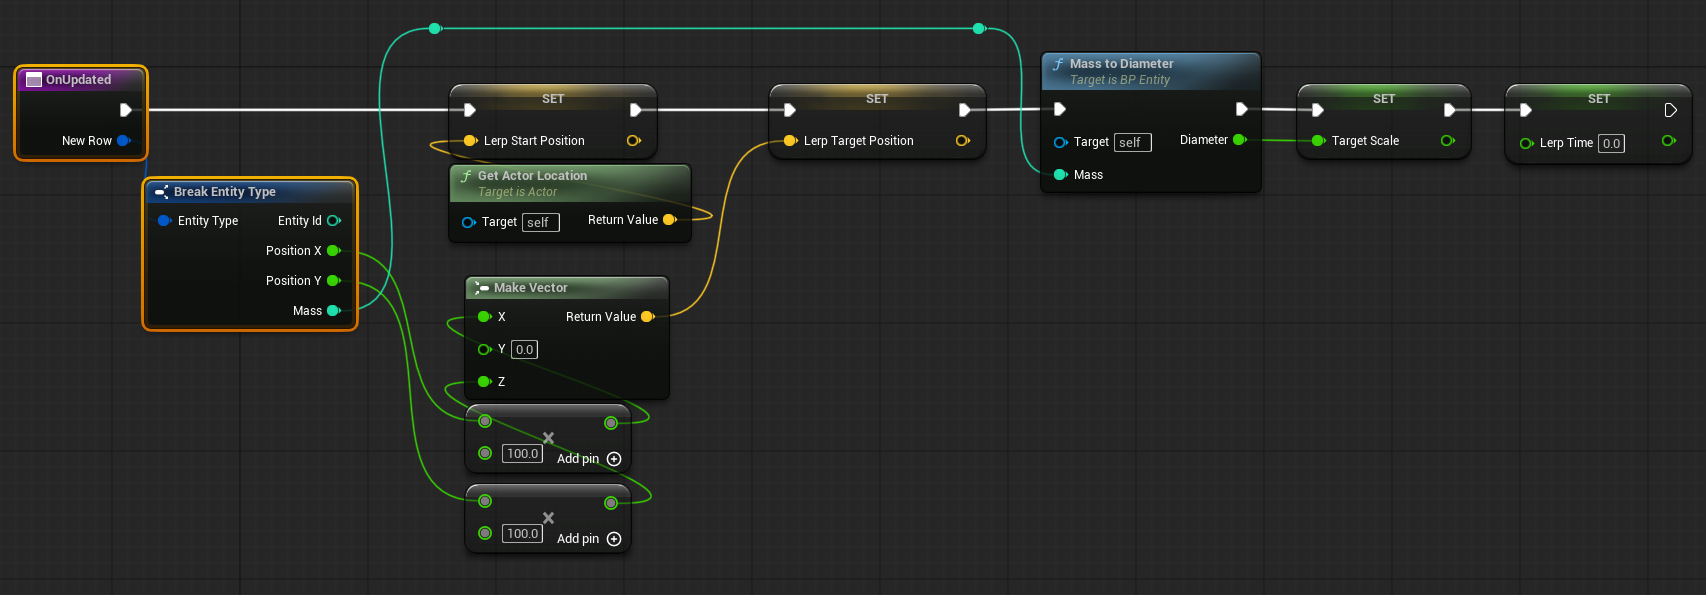Image resolution: width=1706 pixels, height=595 pixels.
Task: Click the Position X output pin
Action: tap(334, 251)
